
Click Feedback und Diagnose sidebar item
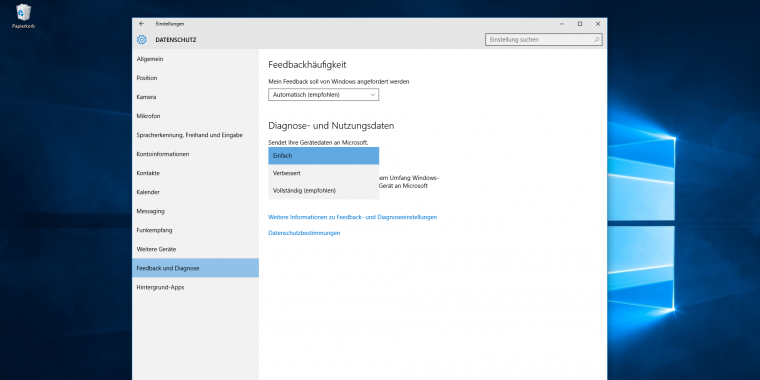(x=195, y=268)
